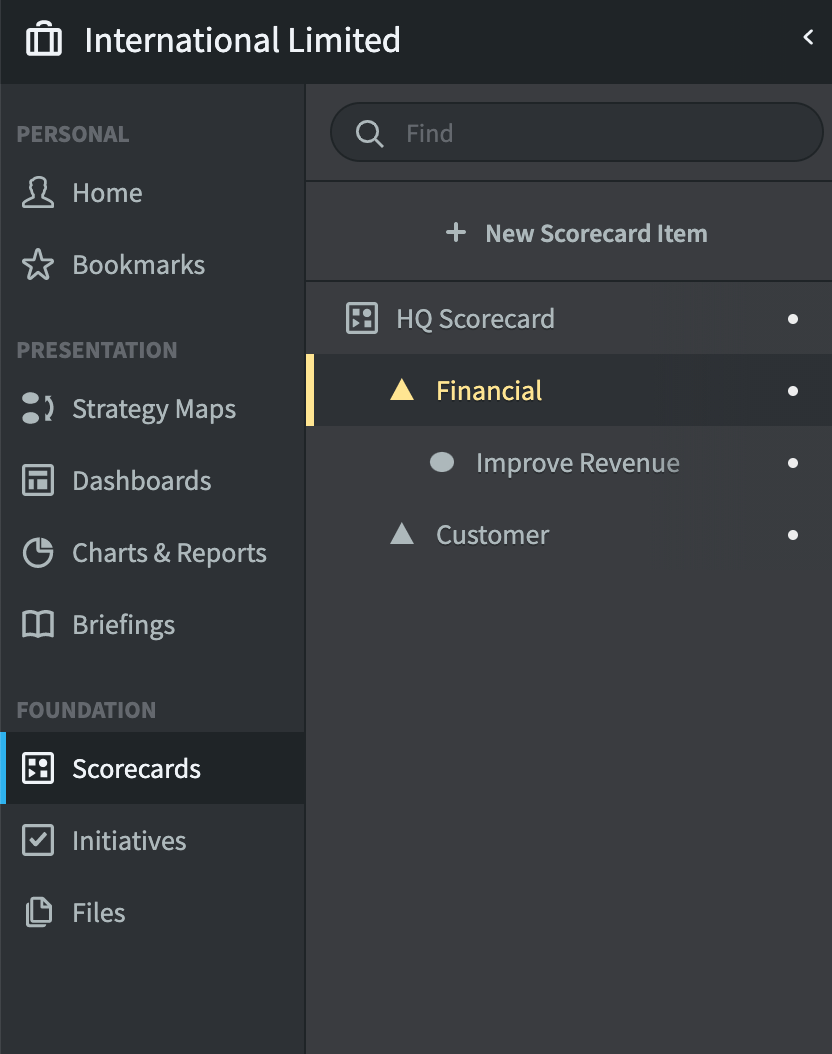Expand the Customer perspective triangle
The width and height of the screenshot is (832, 1054).
coord(404,535)
